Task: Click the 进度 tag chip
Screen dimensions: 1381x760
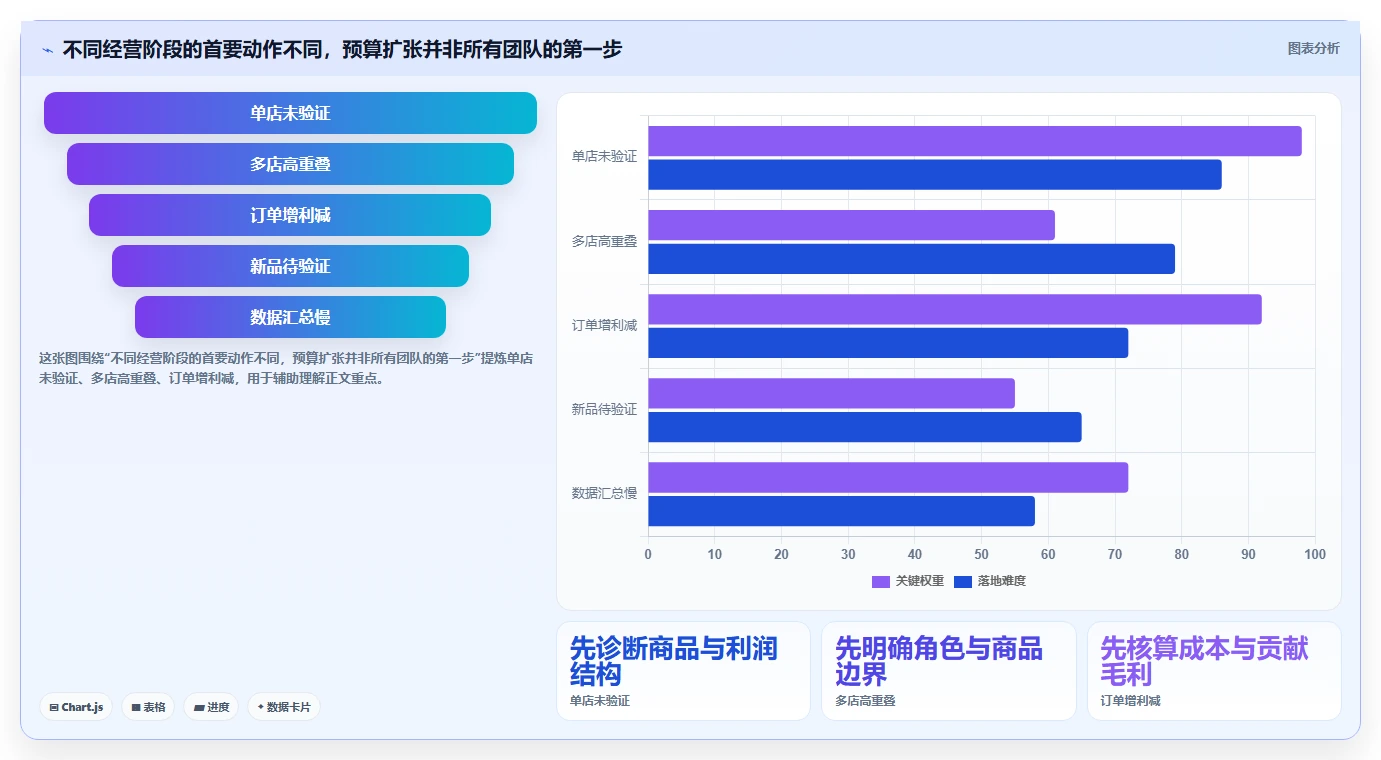Action: [211, 707]
